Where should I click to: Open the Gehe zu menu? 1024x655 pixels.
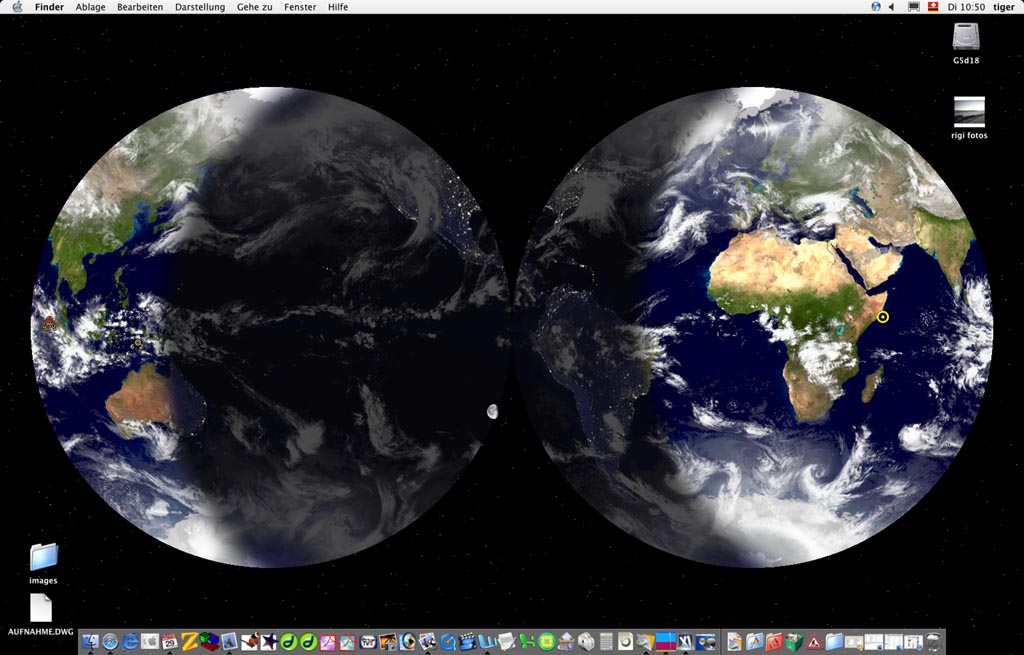pos(255,7)
